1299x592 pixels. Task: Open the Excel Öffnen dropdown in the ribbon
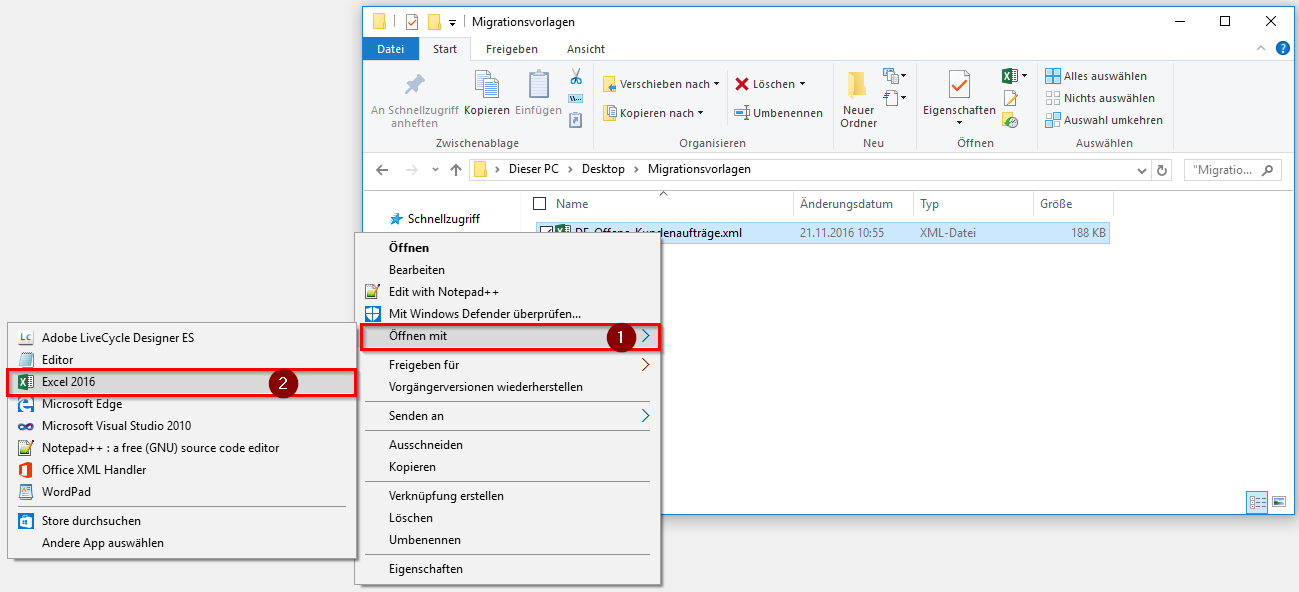[x=1024, y=76]
